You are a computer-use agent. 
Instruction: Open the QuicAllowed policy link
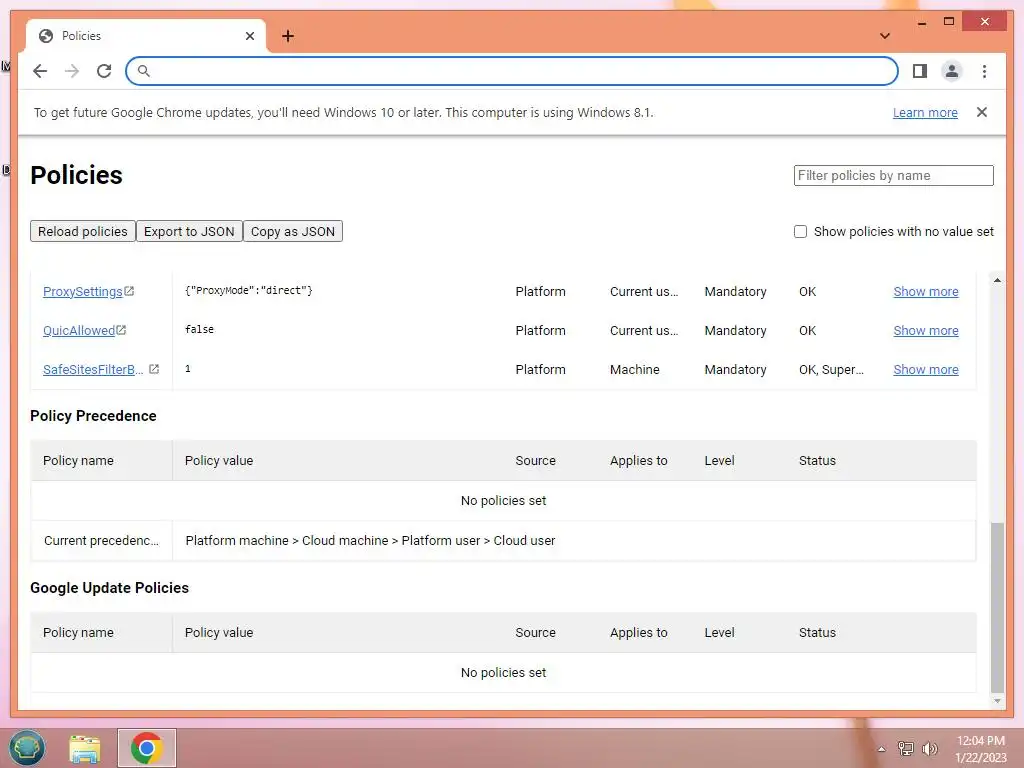coord(79,330)
